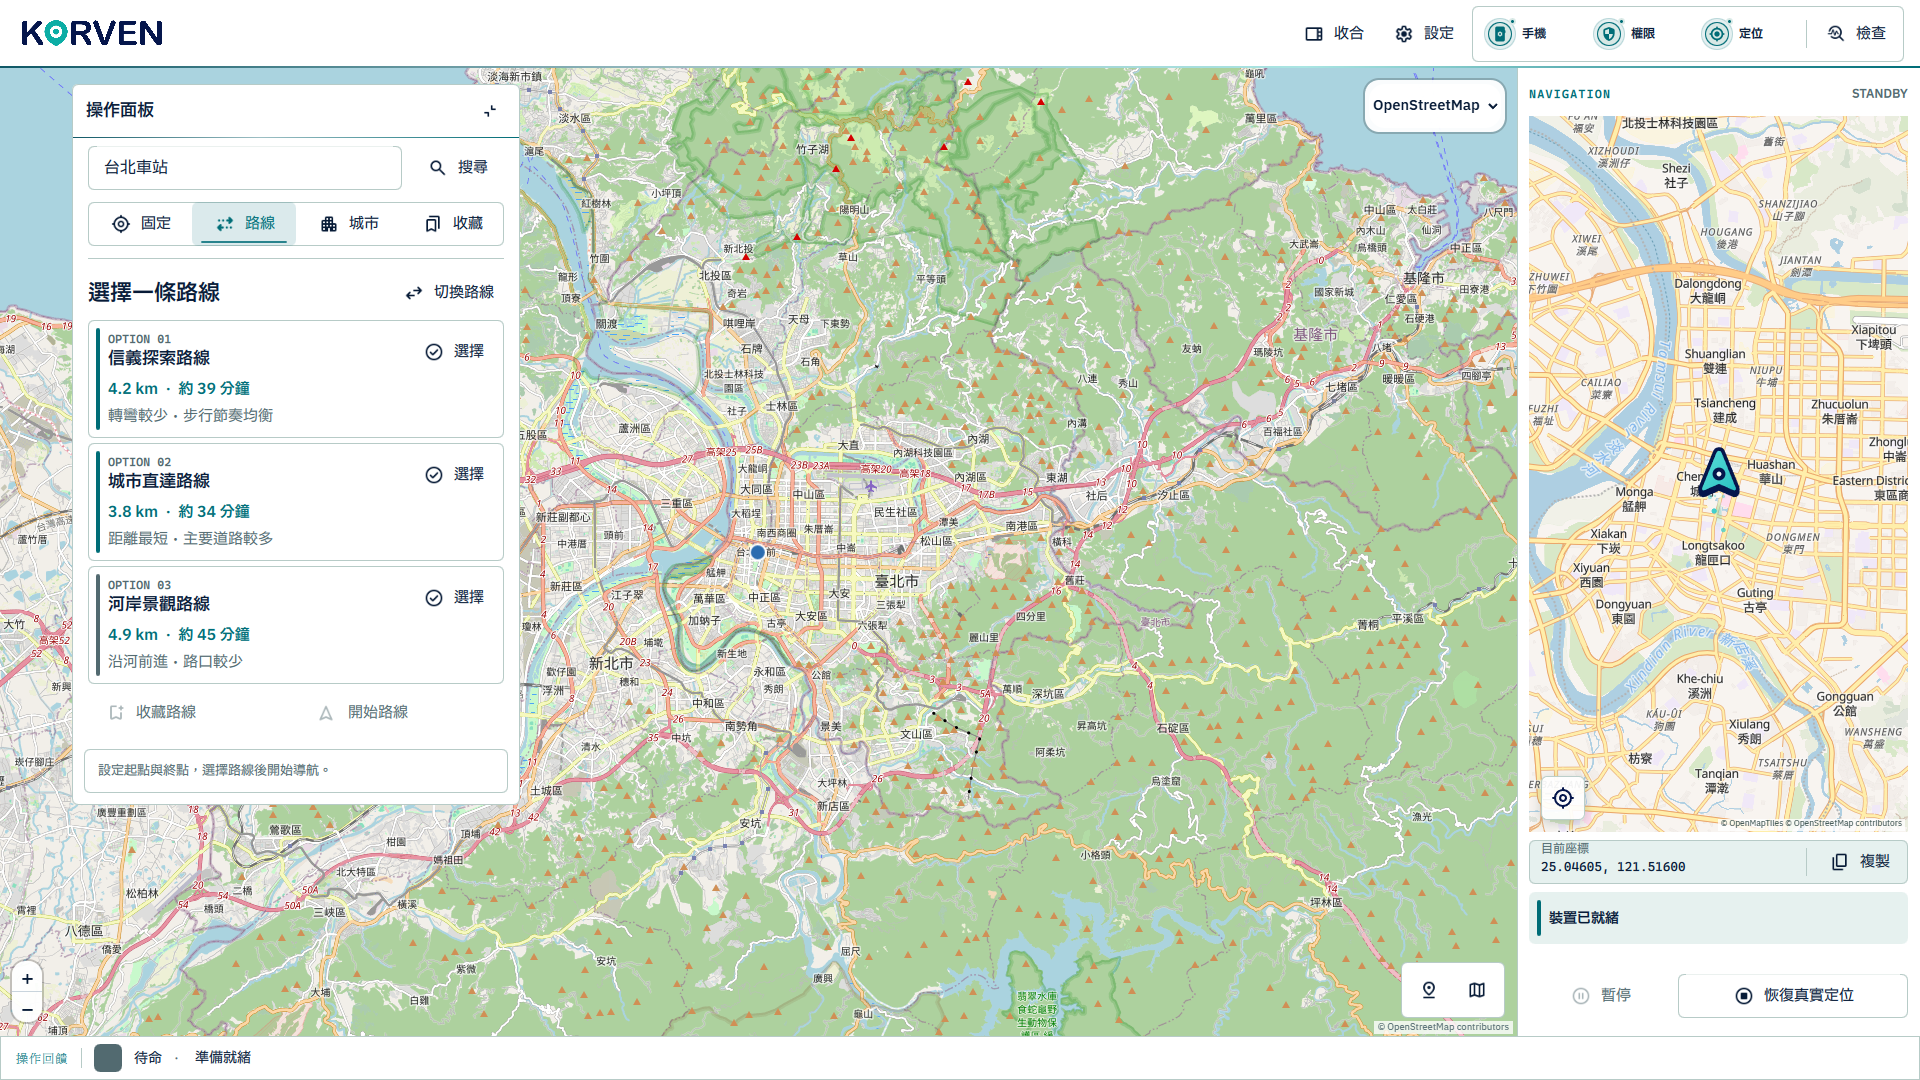
Task: Copy the current coordinates with 複製
Action: 1861,862
